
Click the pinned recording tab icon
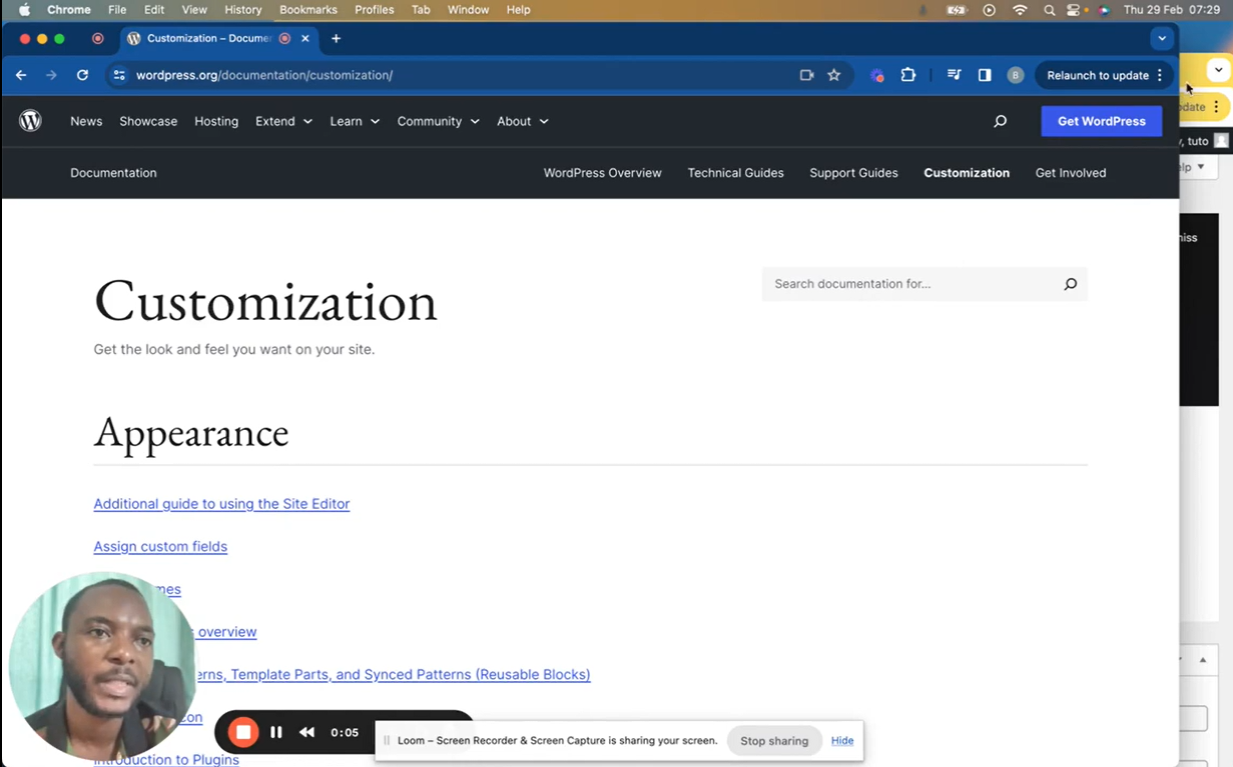[97, 38]
